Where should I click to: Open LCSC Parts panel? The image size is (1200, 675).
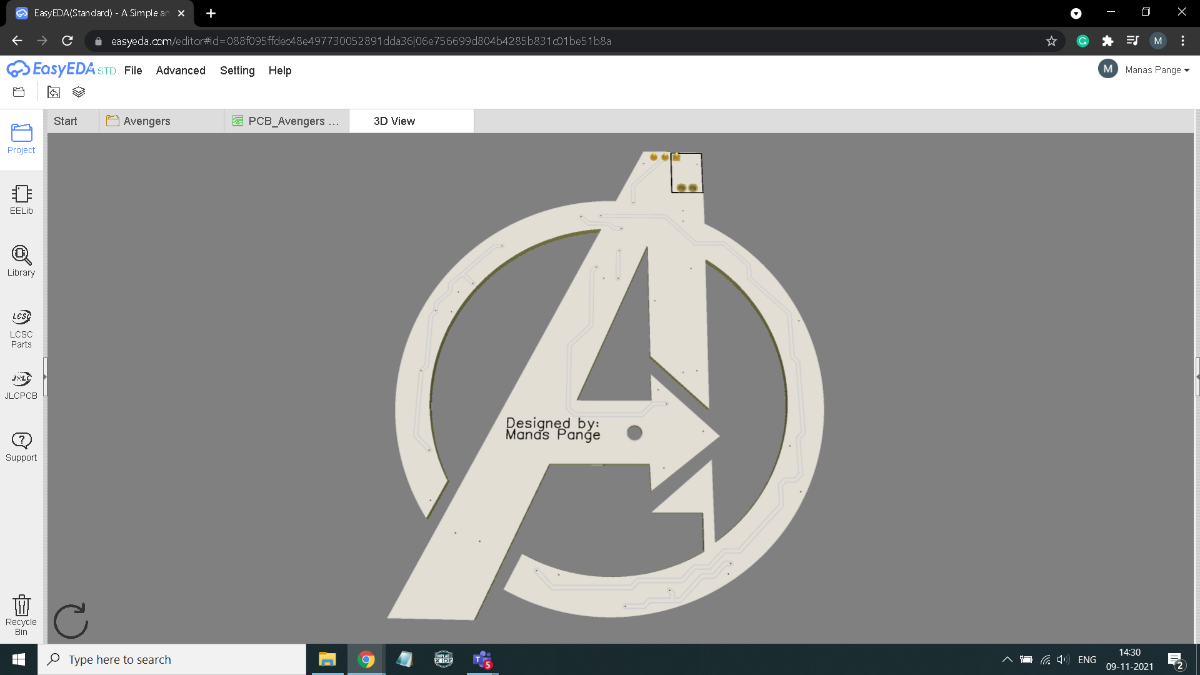click(21, 328)
